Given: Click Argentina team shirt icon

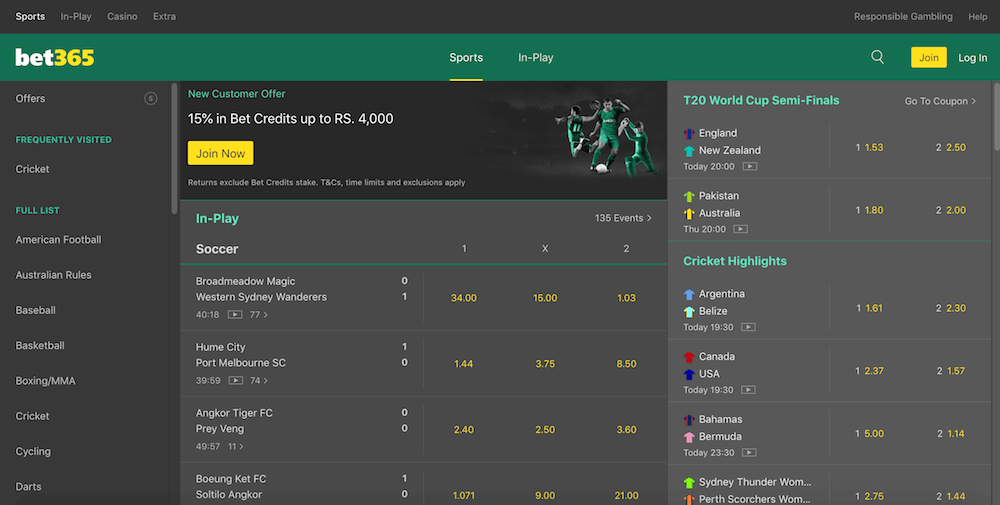Looking at the screenshot, I should coord(689,295).
